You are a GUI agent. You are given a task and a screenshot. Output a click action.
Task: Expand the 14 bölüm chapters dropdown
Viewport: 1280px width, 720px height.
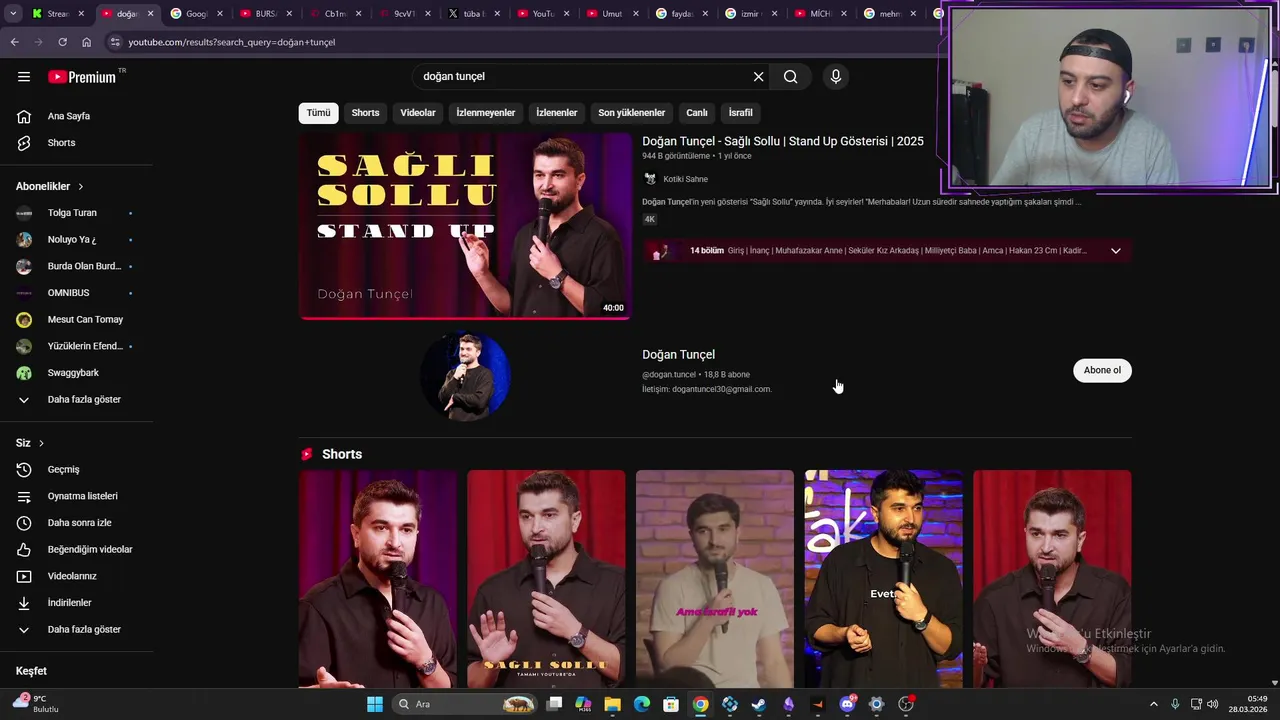pyautogui.click(x=1116, y=251)
